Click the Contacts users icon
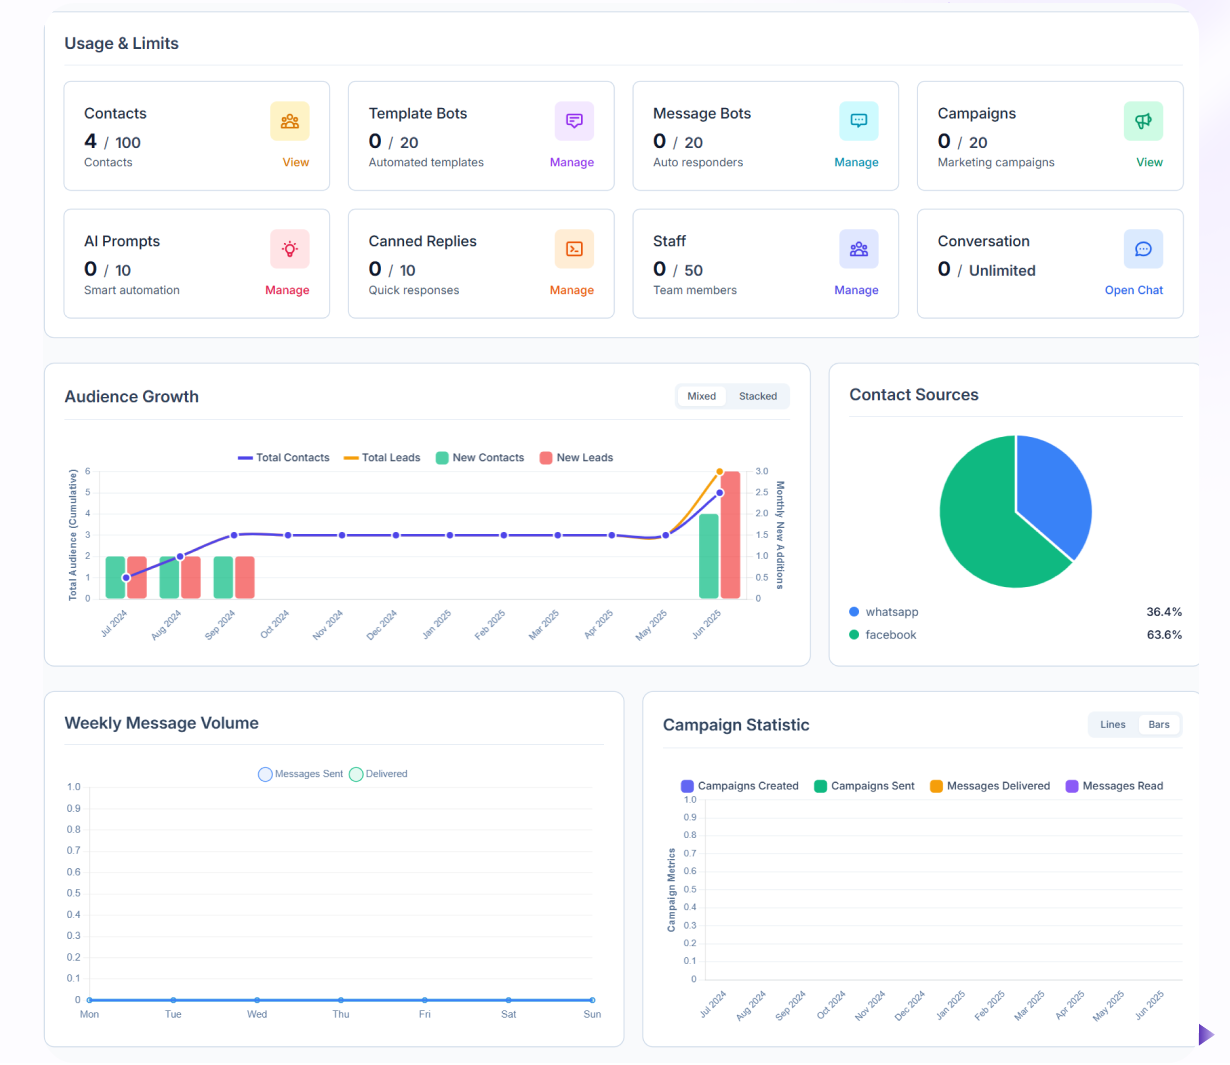 point(289,120)
